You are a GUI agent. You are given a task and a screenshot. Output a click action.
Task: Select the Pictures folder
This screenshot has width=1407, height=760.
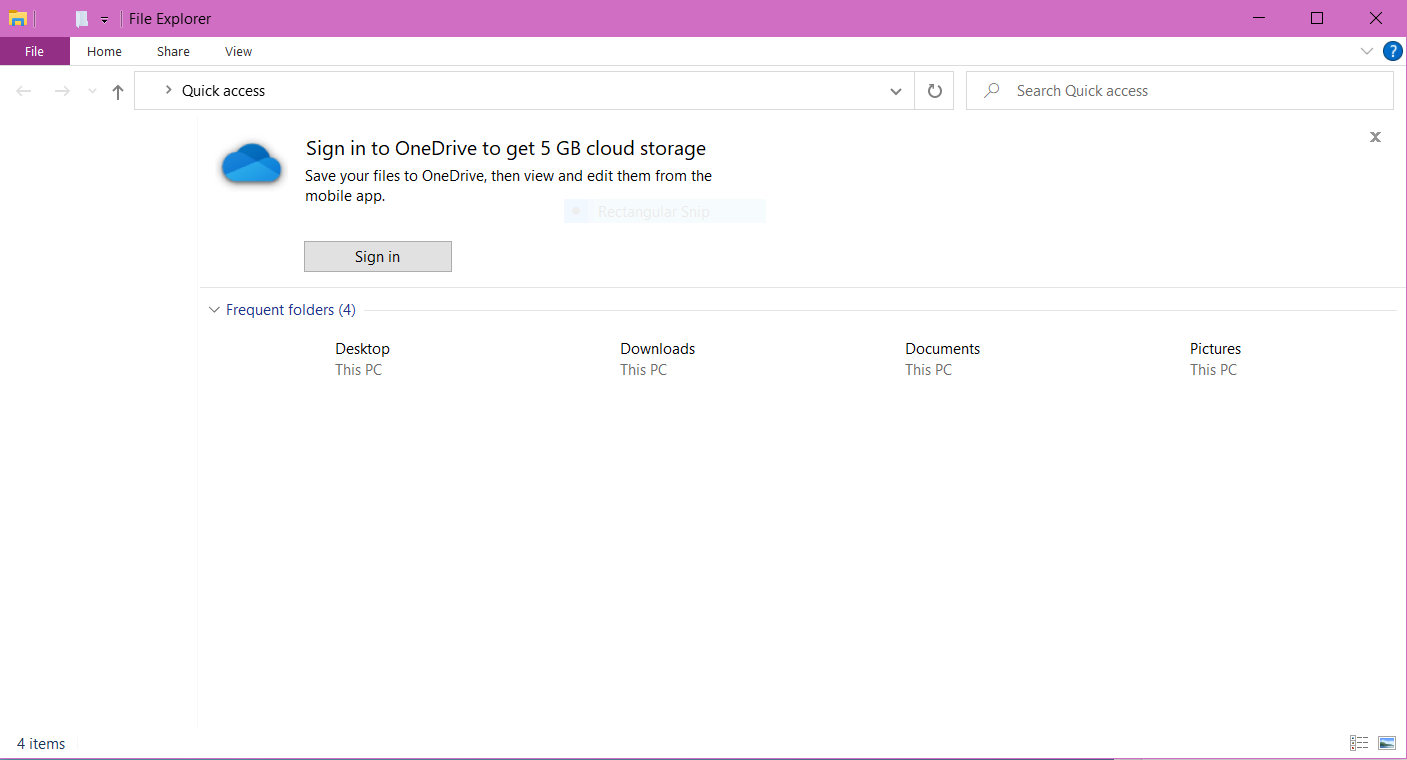1215,359
